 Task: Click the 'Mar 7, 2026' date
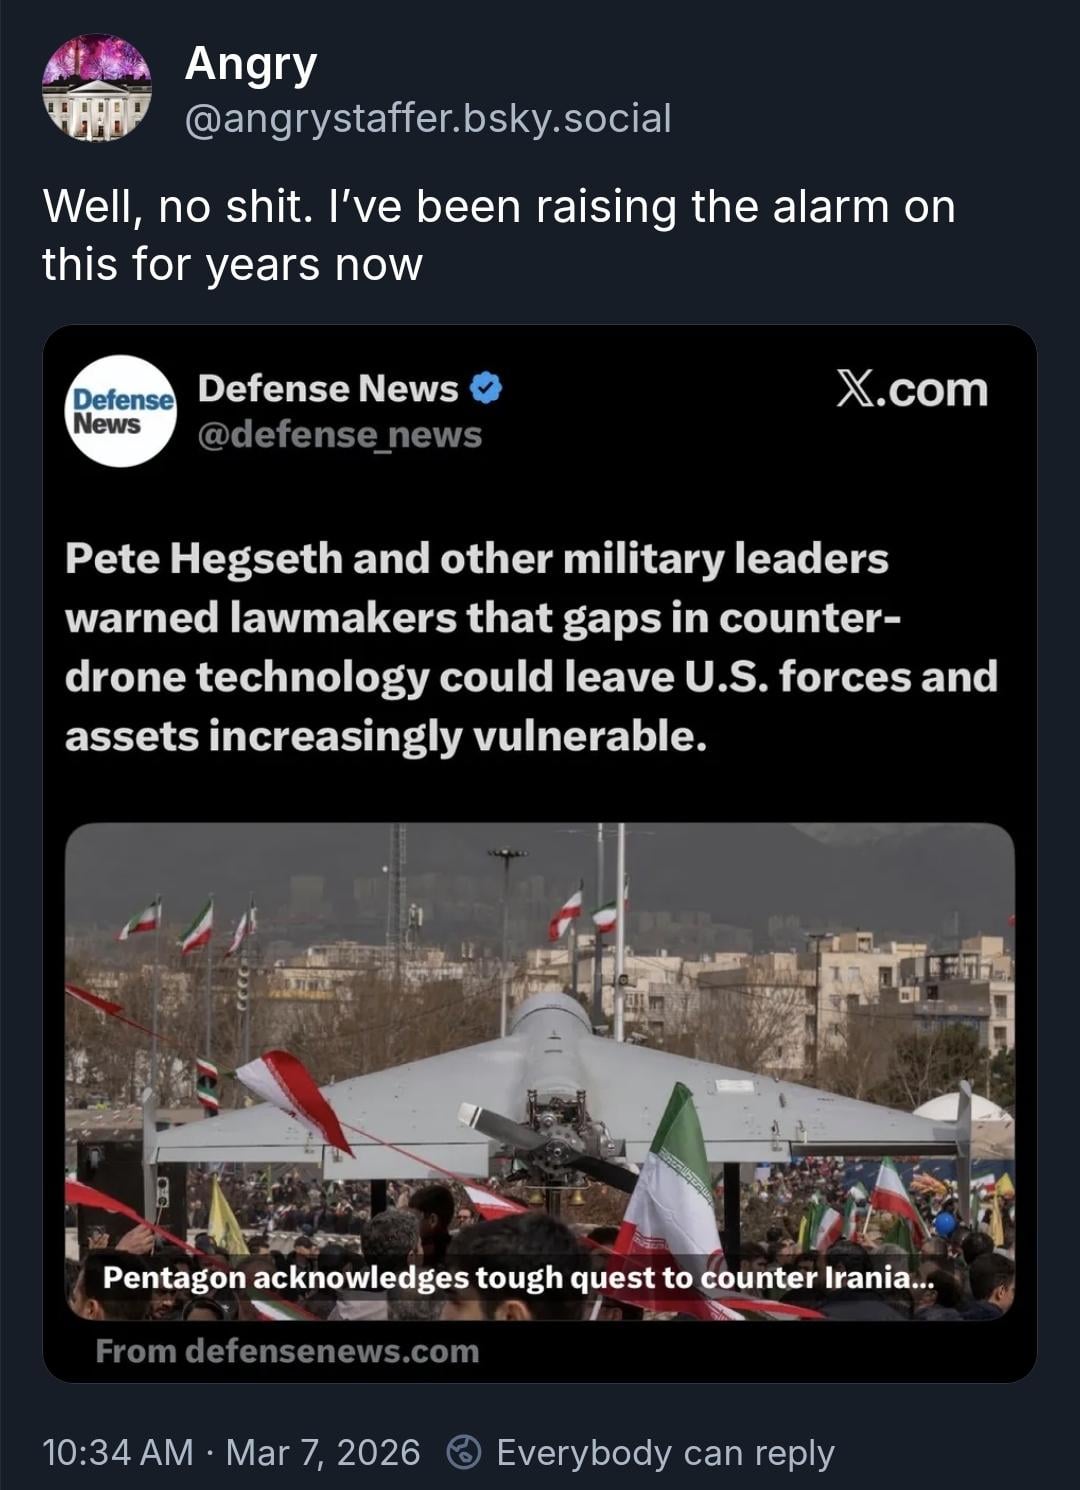tap(323, 1452)
